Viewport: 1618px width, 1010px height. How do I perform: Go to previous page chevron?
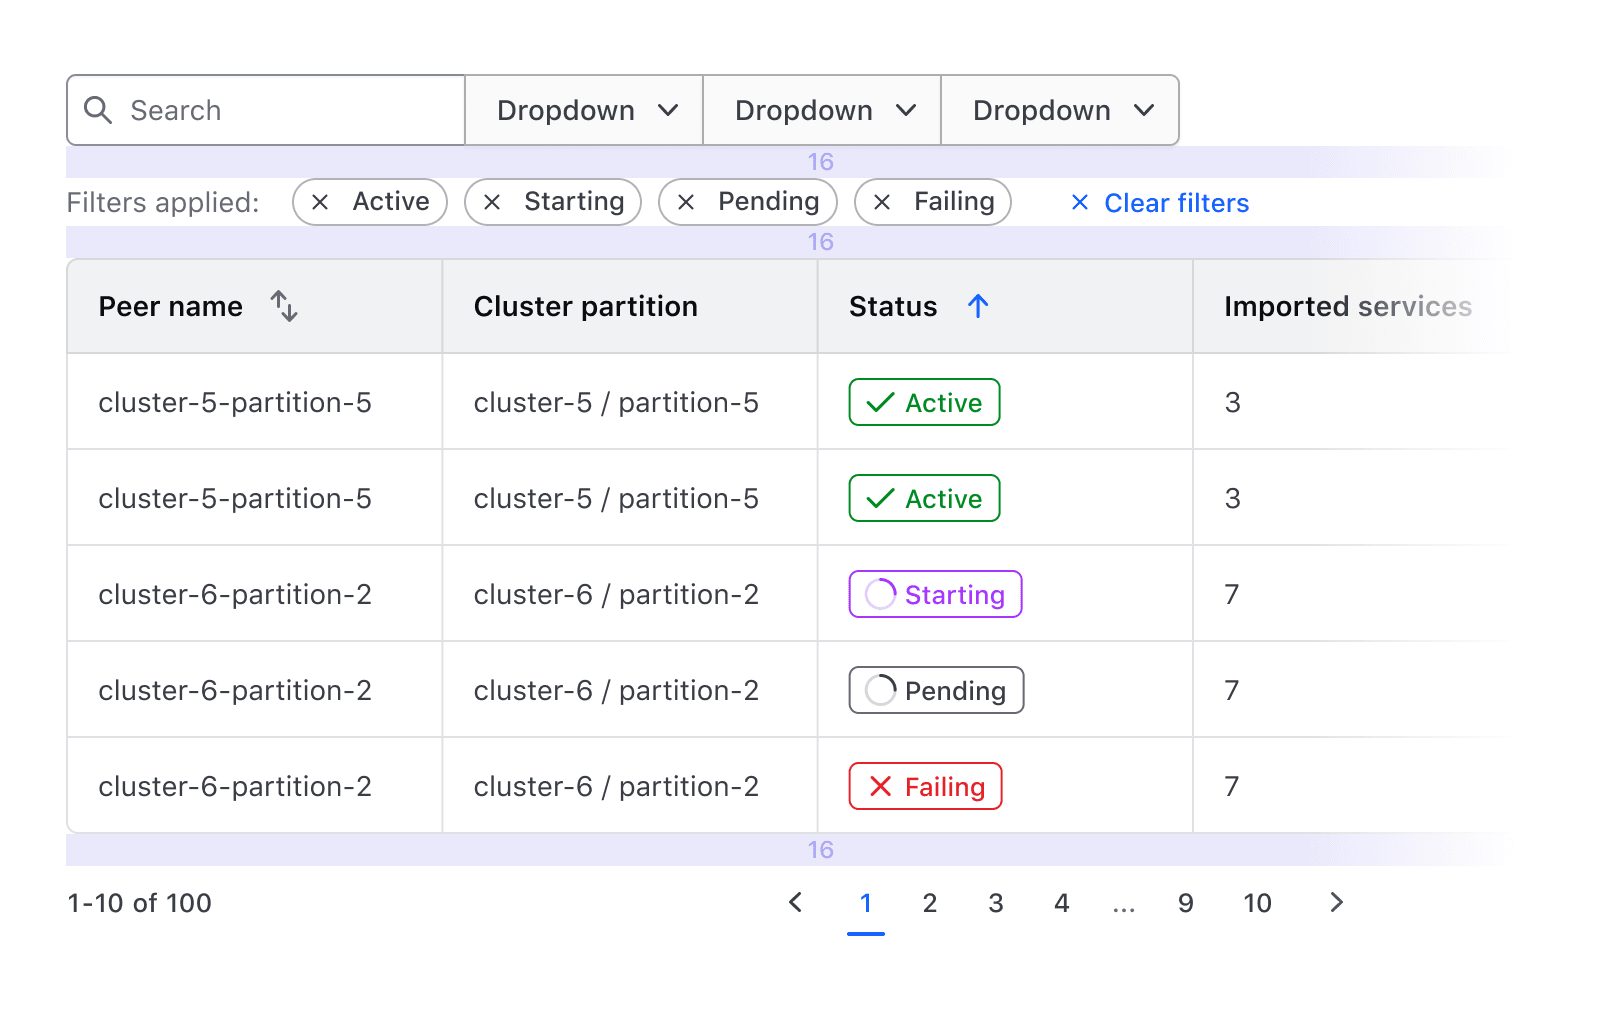796,903
